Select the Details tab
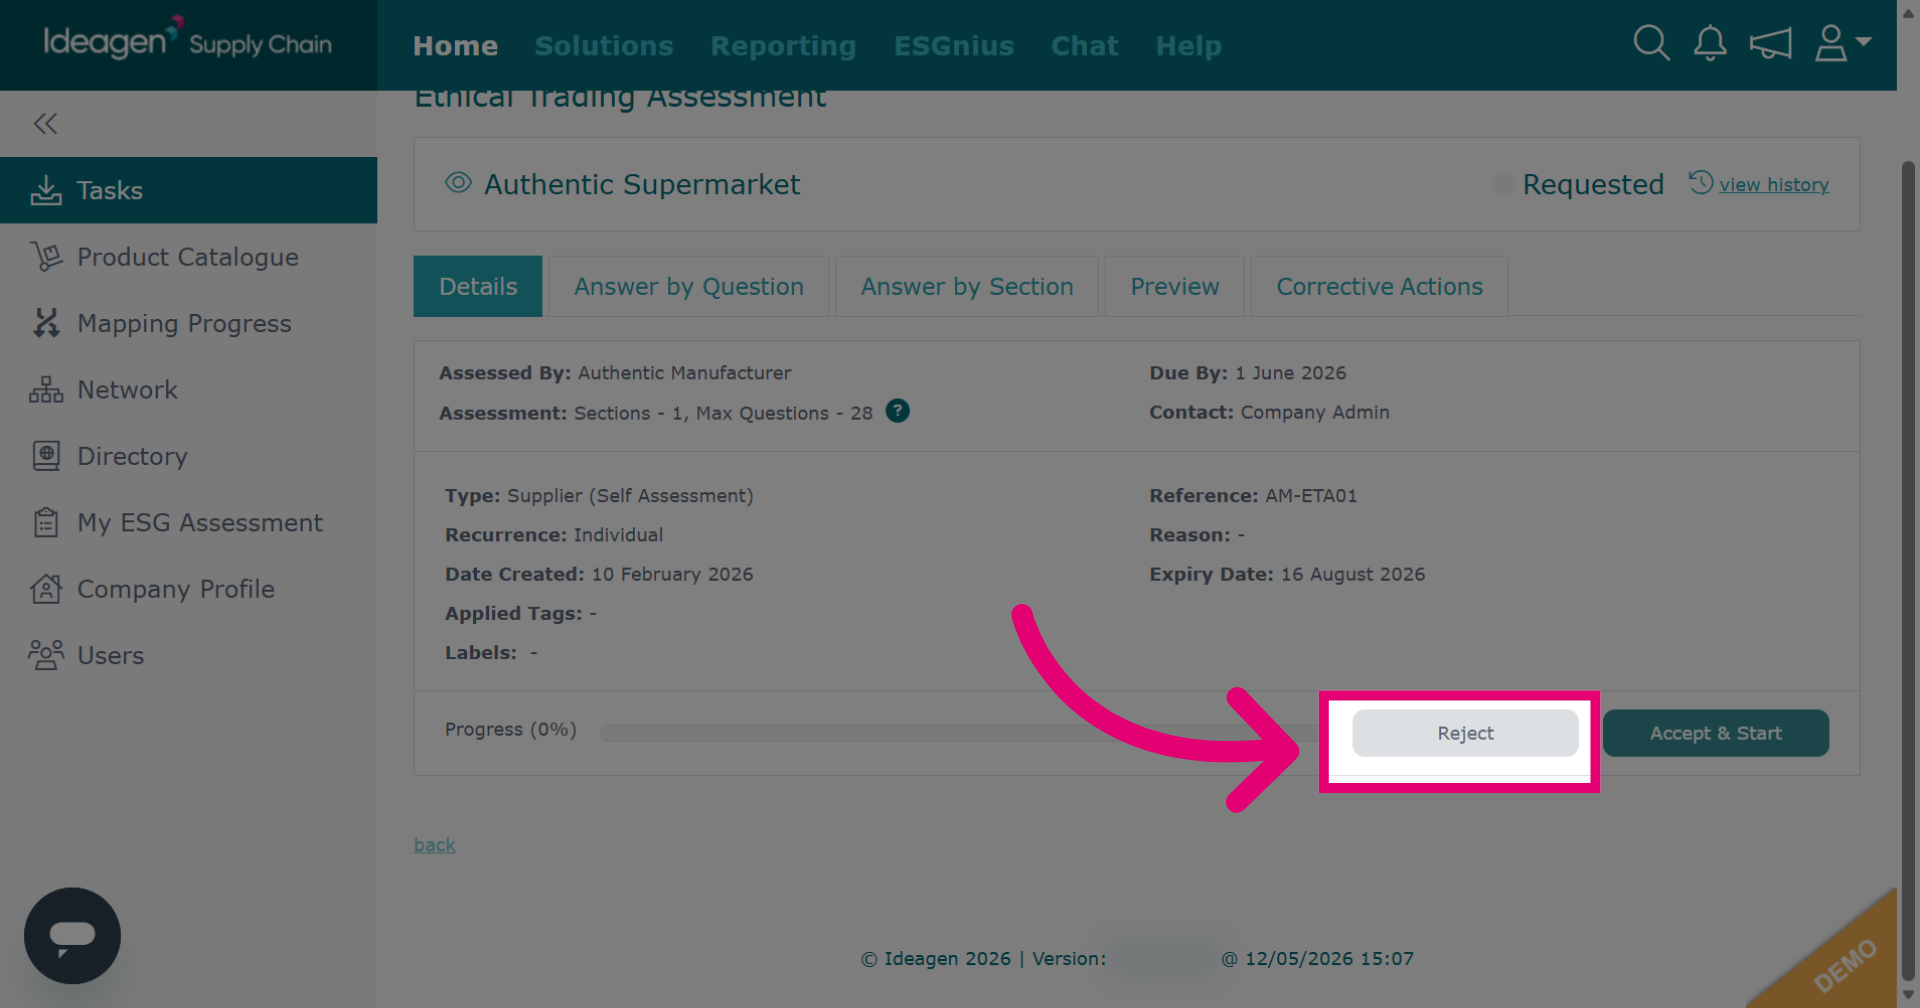The image size is (1920, 1008). coord(478,287)
